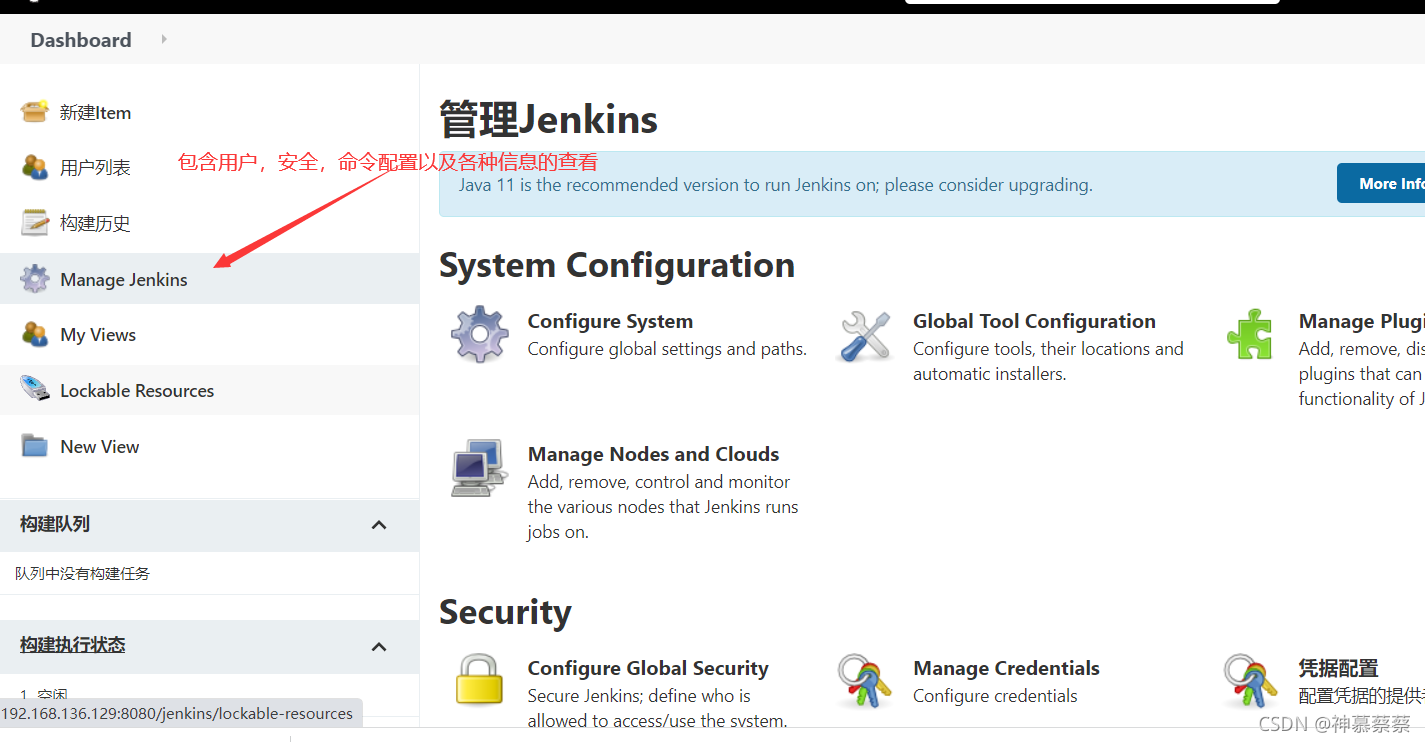Click the System Configuration section heading
Image resolution: width=1425 pixels, height=742 pixels.
617,266
